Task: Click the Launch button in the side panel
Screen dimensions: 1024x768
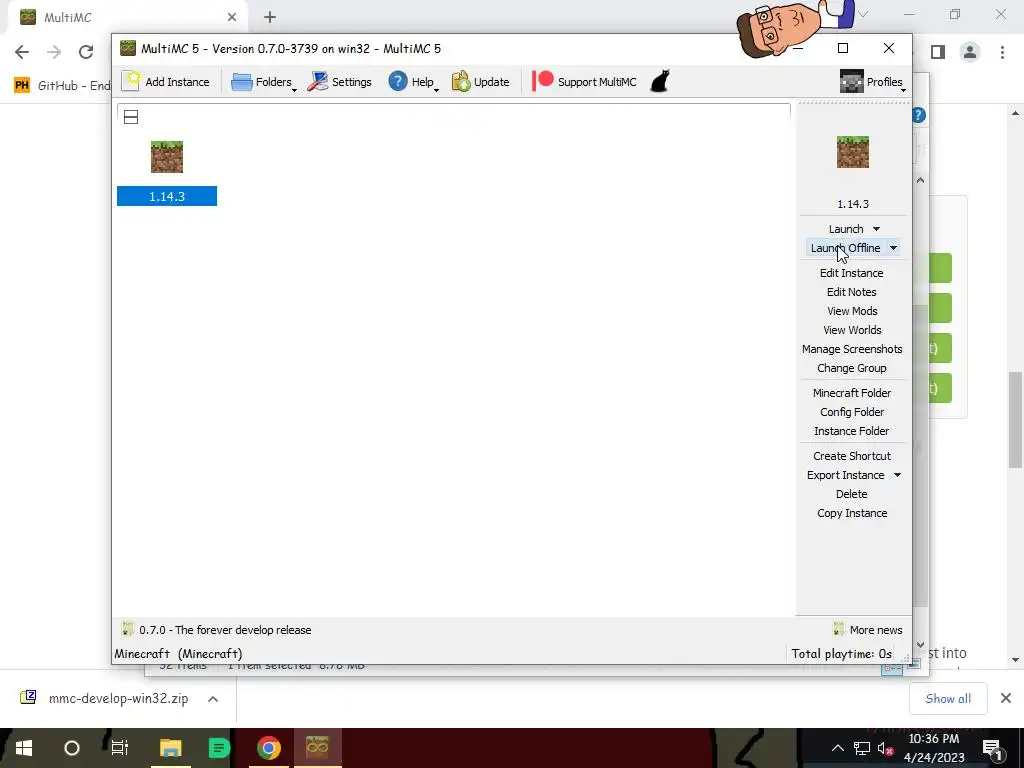Action: 846,229
